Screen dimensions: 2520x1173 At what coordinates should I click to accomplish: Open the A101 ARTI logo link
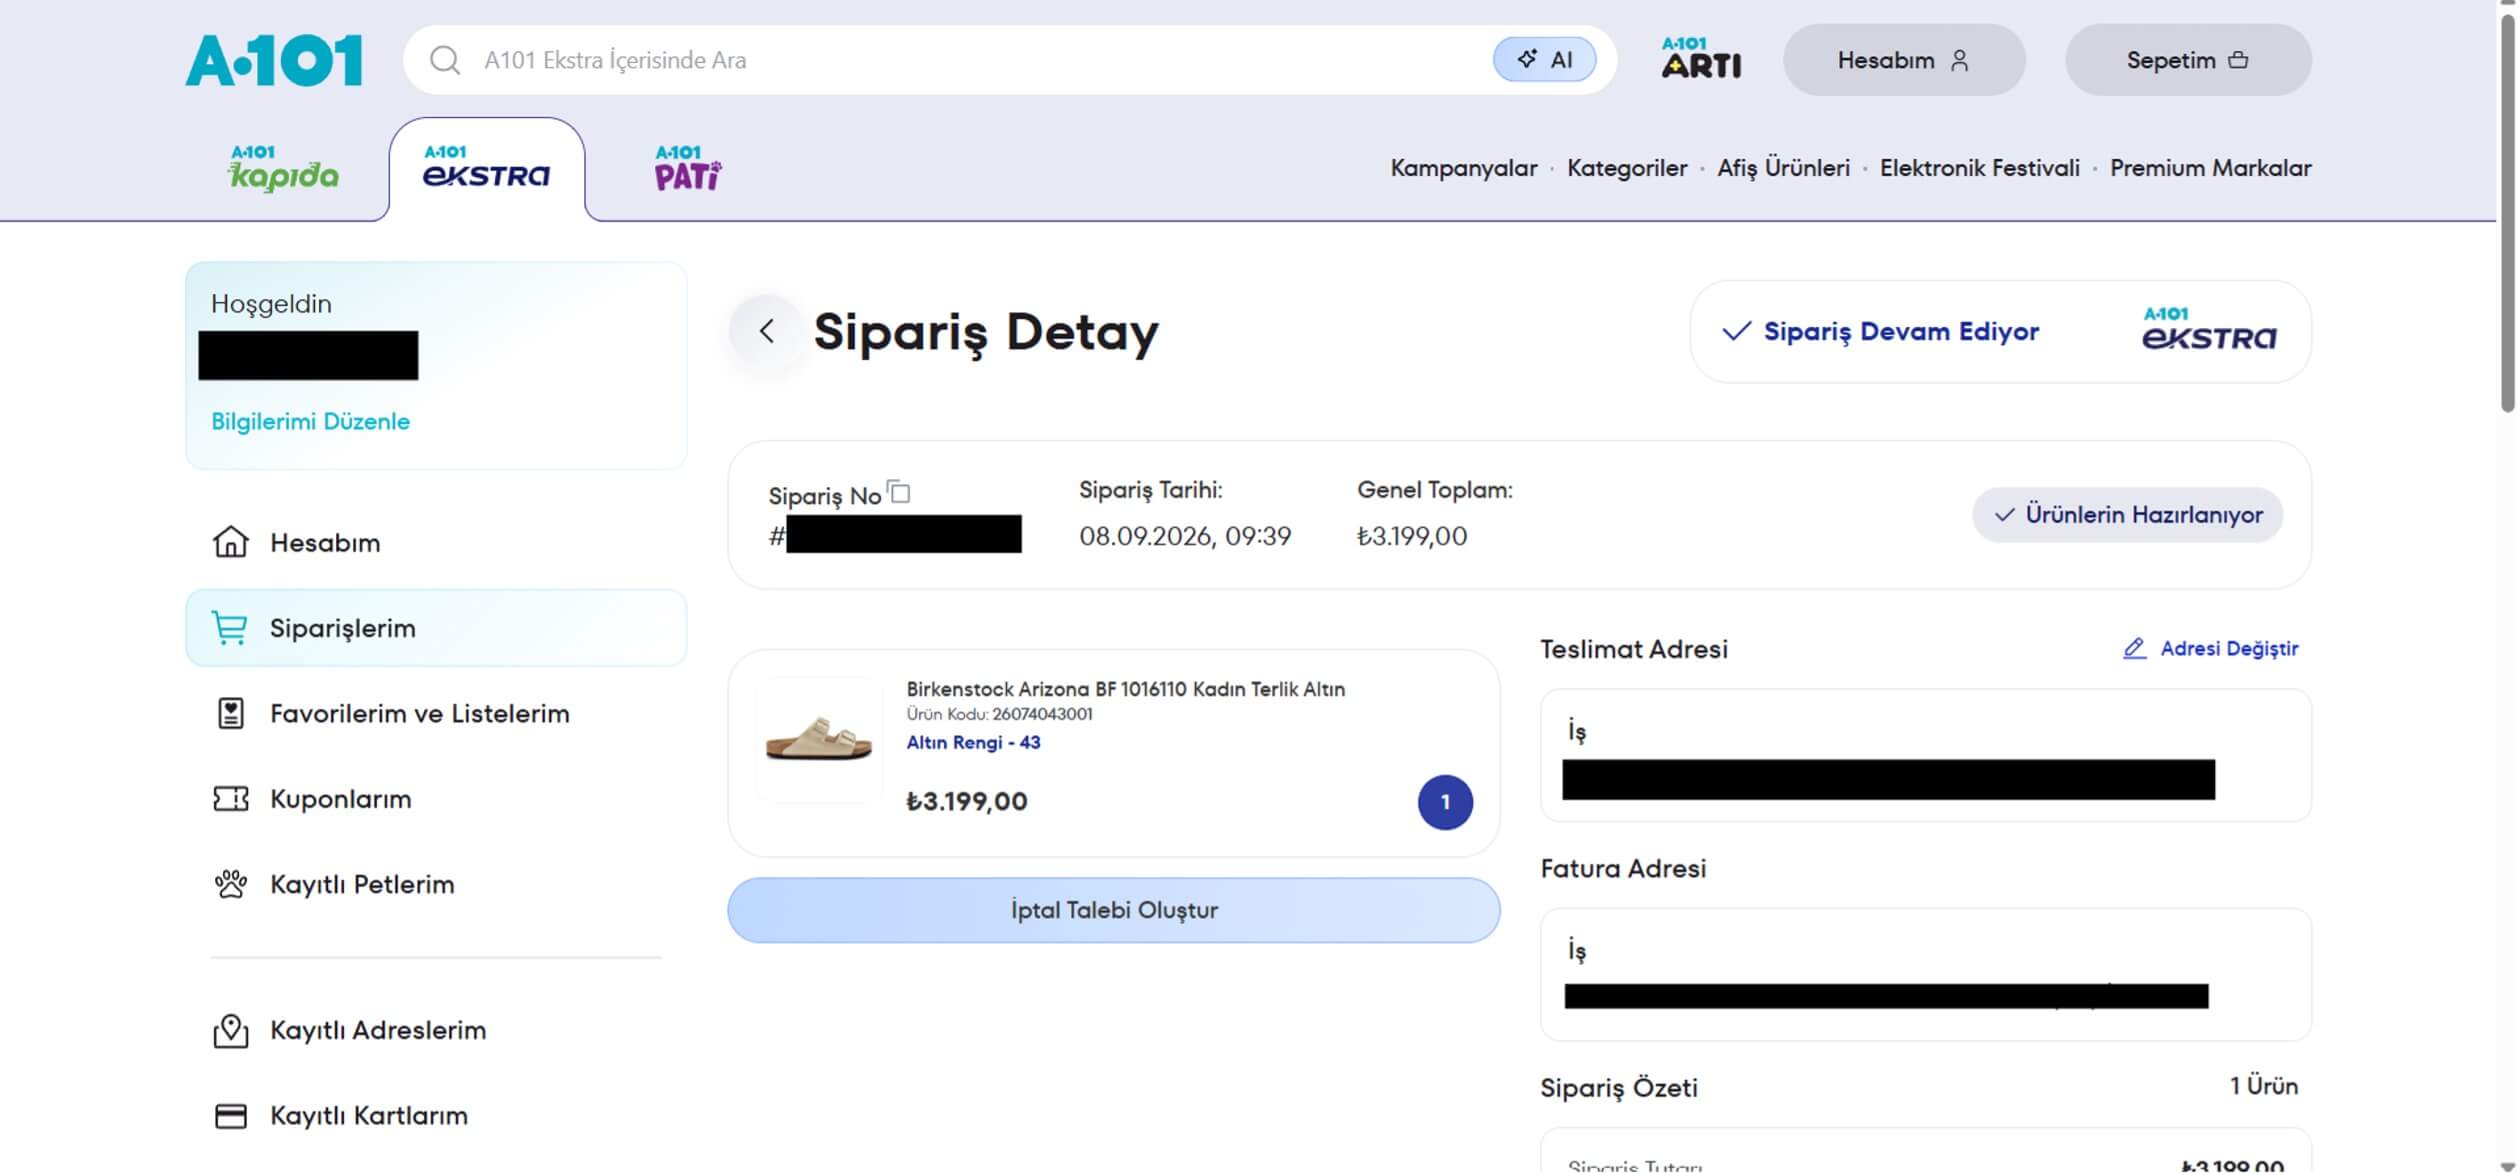[x=1700, y=58]
